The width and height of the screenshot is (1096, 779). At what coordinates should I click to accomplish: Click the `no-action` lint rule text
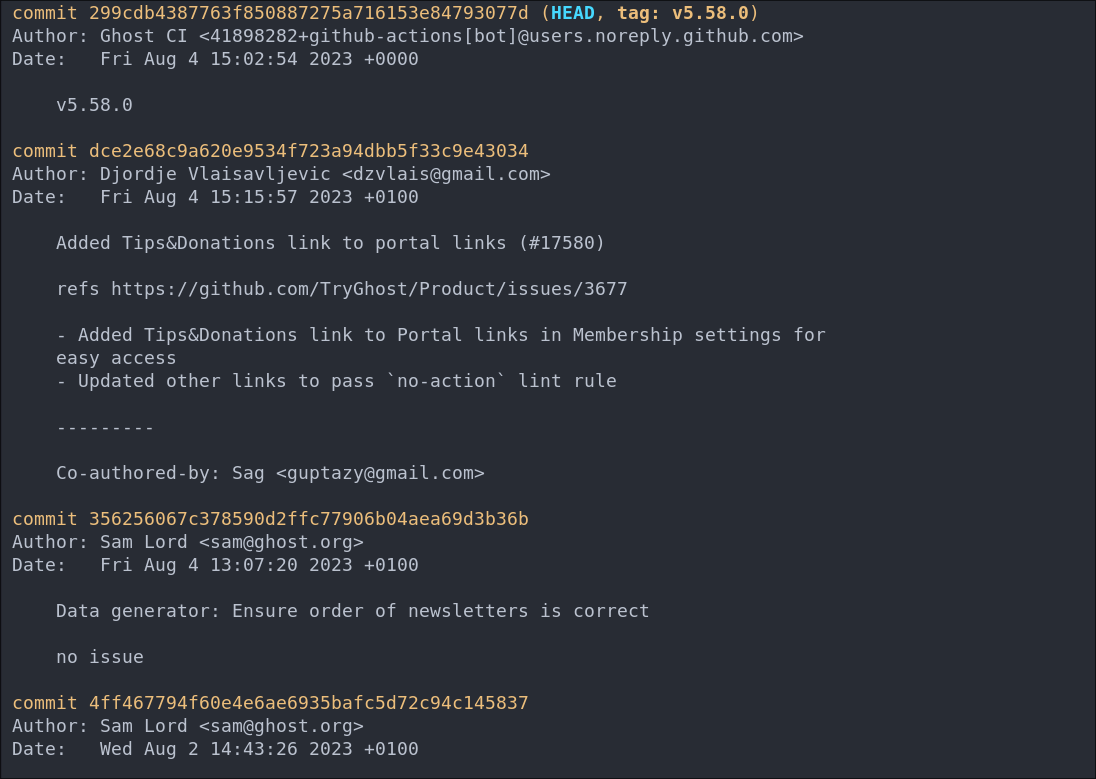click(x=501, y=381)
